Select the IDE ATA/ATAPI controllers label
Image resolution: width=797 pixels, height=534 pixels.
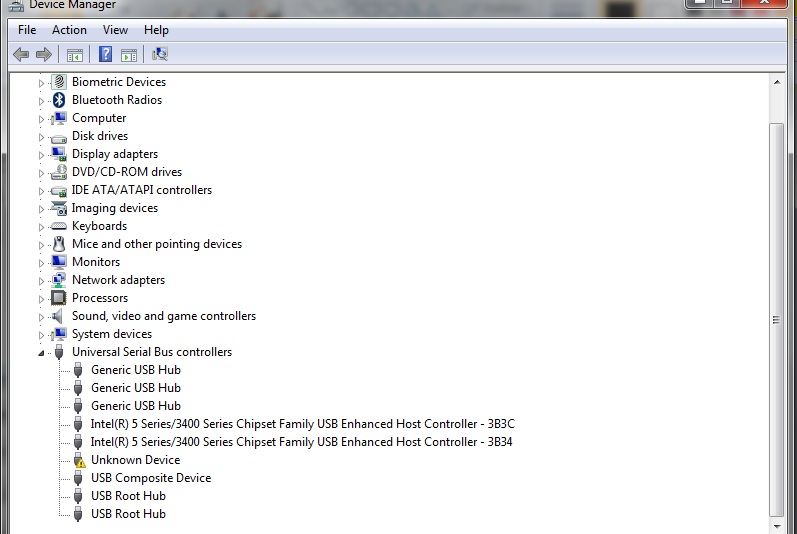[x=142, y=190]
